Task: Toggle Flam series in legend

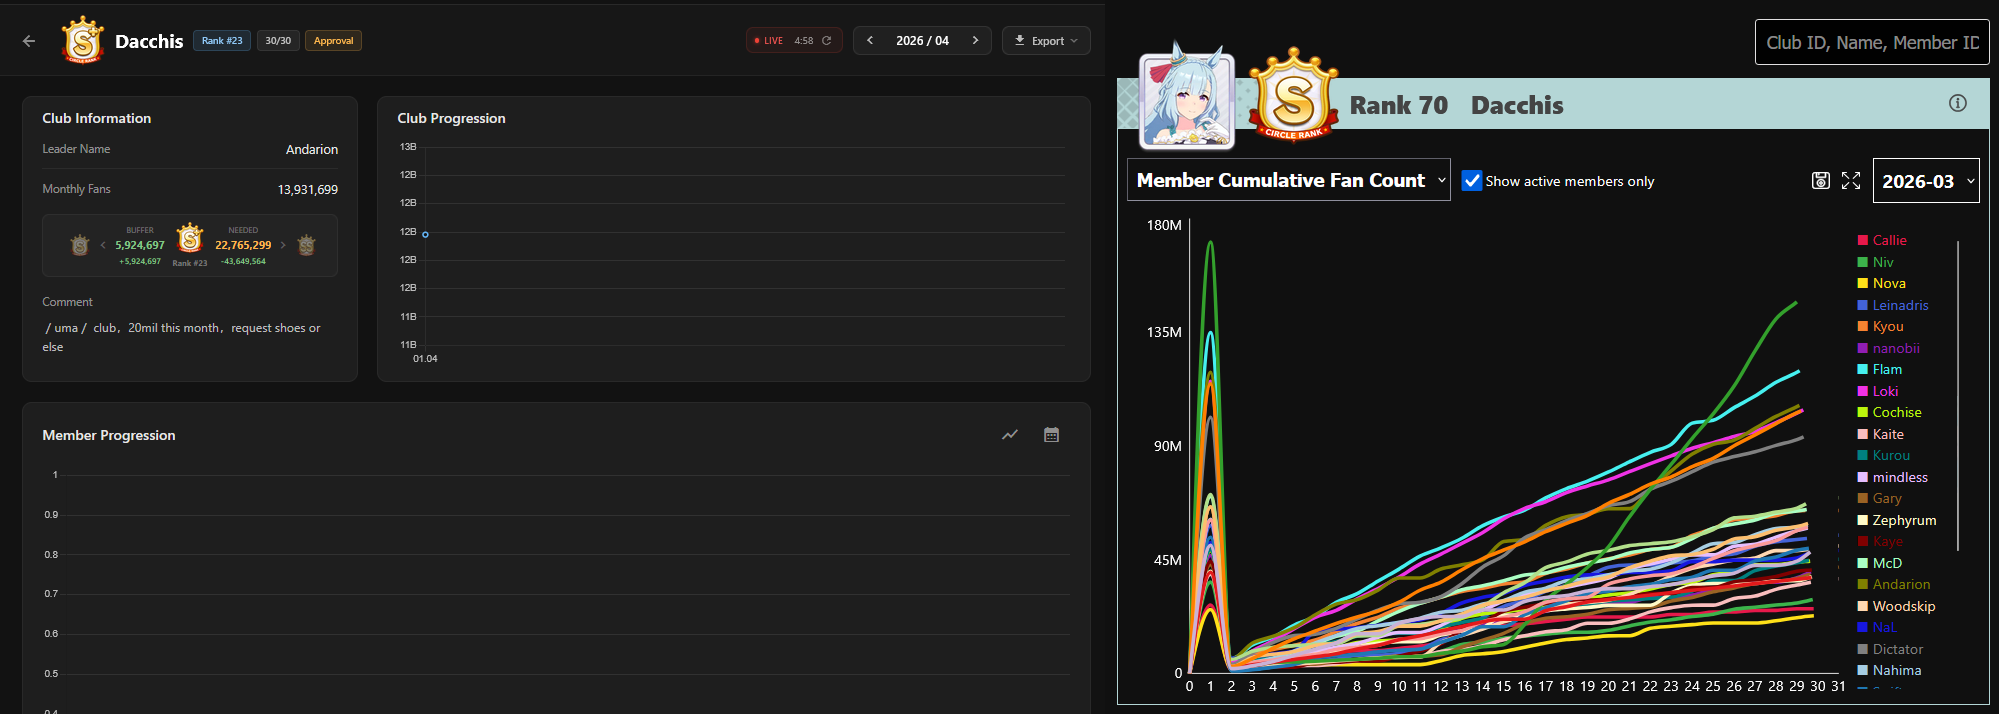Action: coord(1879,369)
